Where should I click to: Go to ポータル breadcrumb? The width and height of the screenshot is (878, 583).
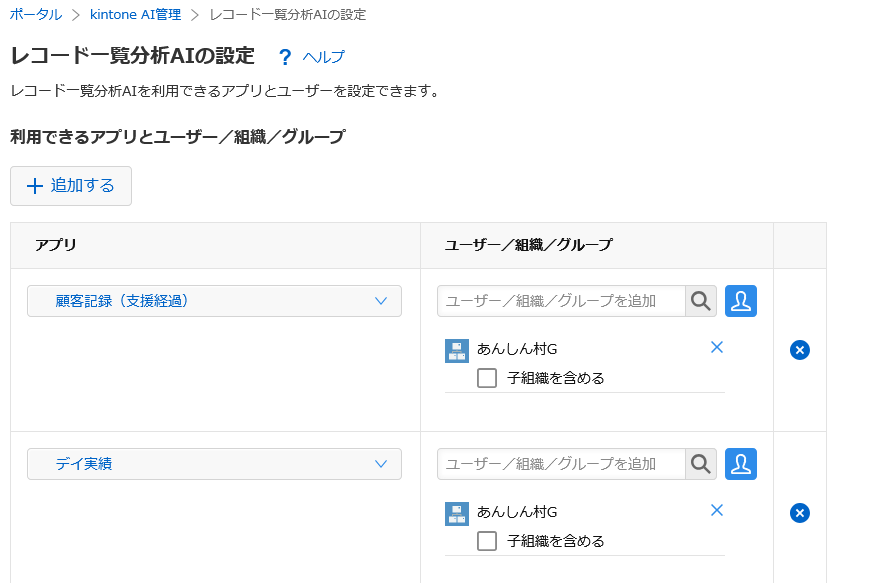(35, 14)
